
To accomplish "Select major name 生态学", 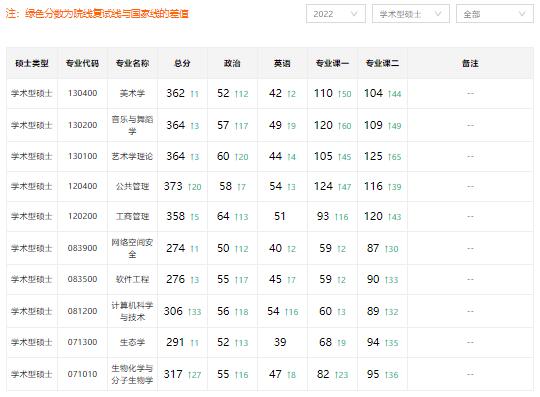I will coord(132,342).
